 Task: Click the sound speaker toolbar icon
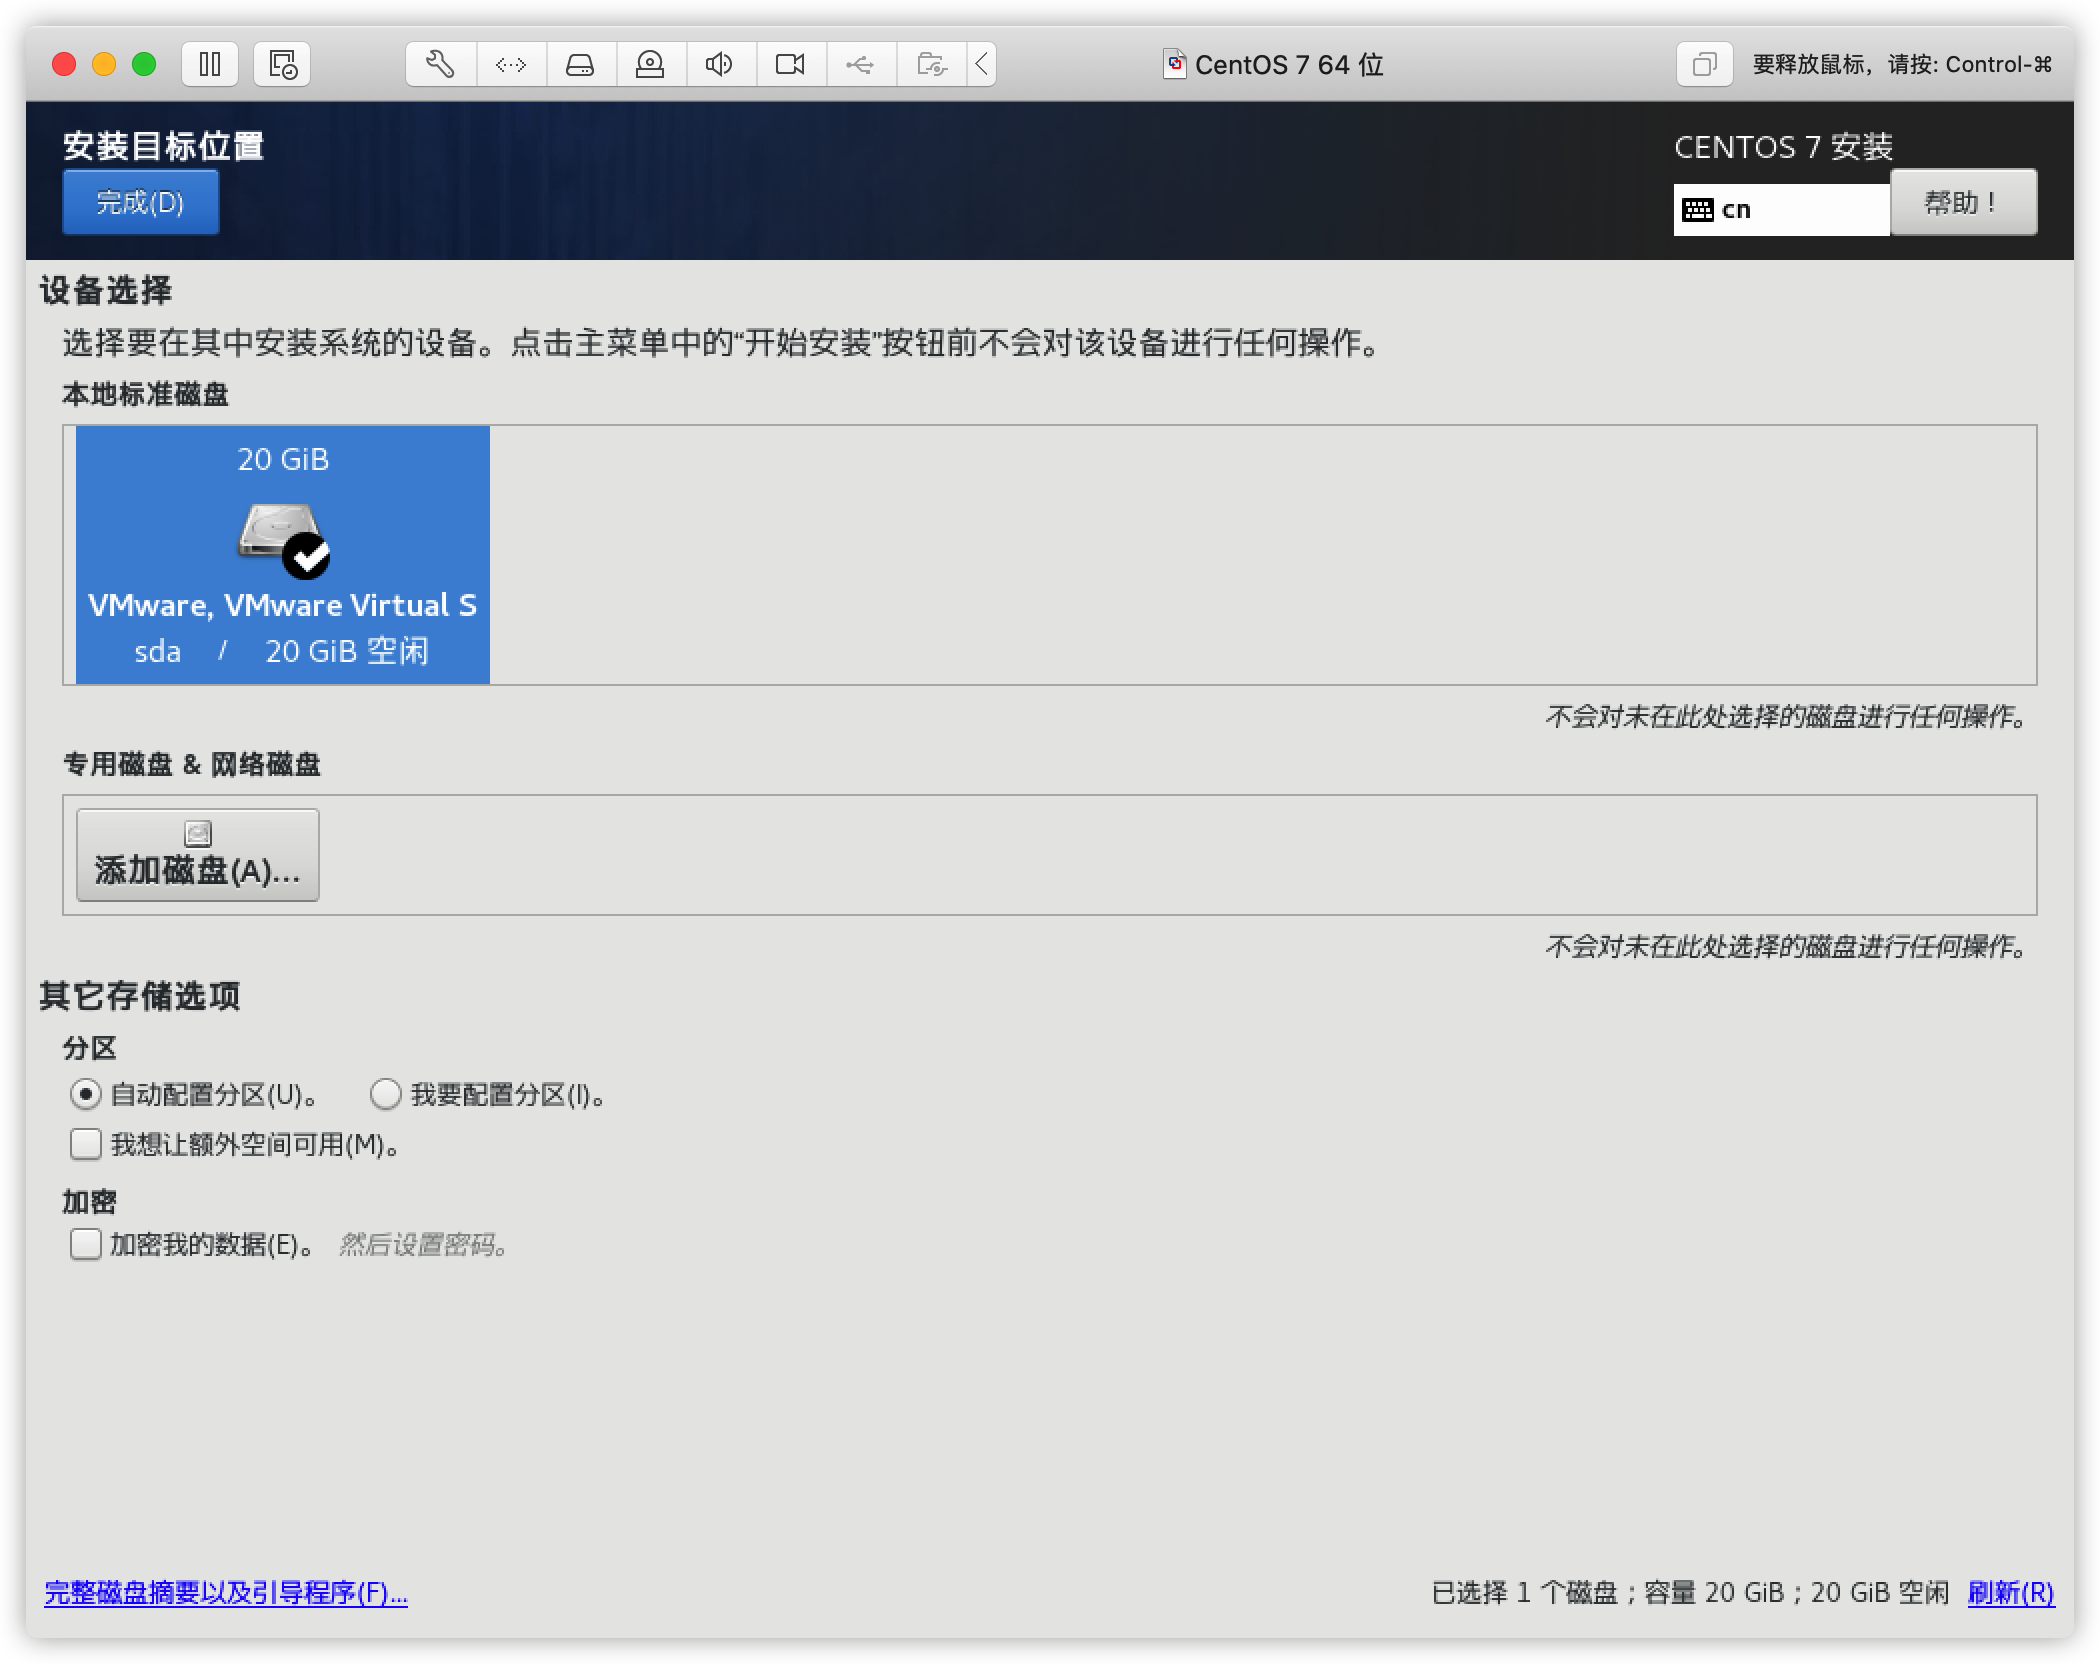click(720, 65)
